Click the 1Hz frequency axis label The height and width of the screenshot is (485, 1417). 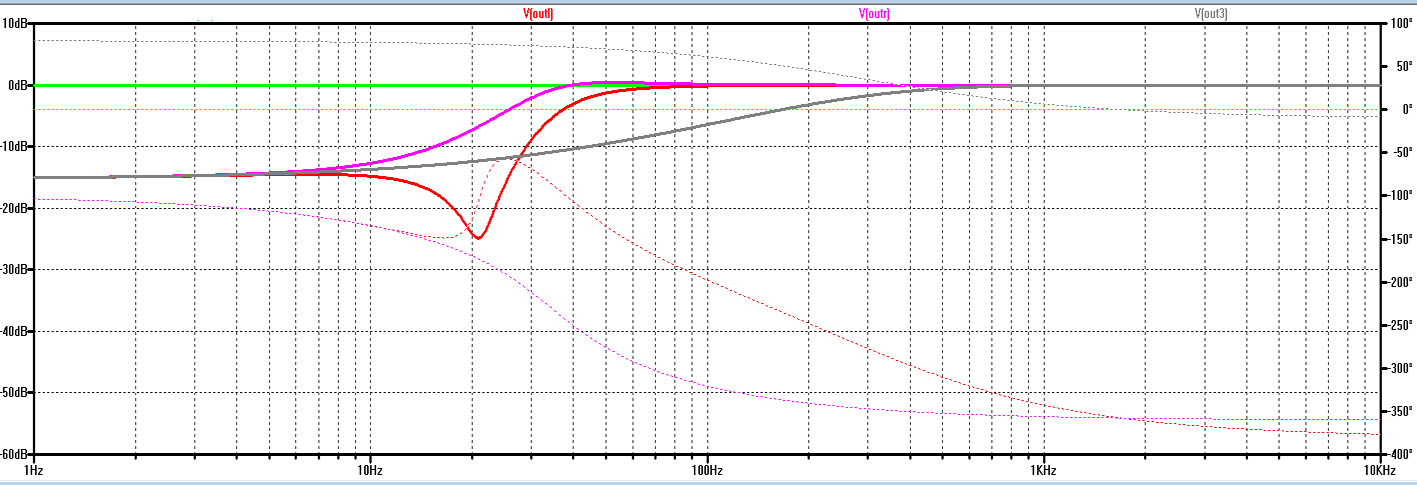[x=33, y=470]
